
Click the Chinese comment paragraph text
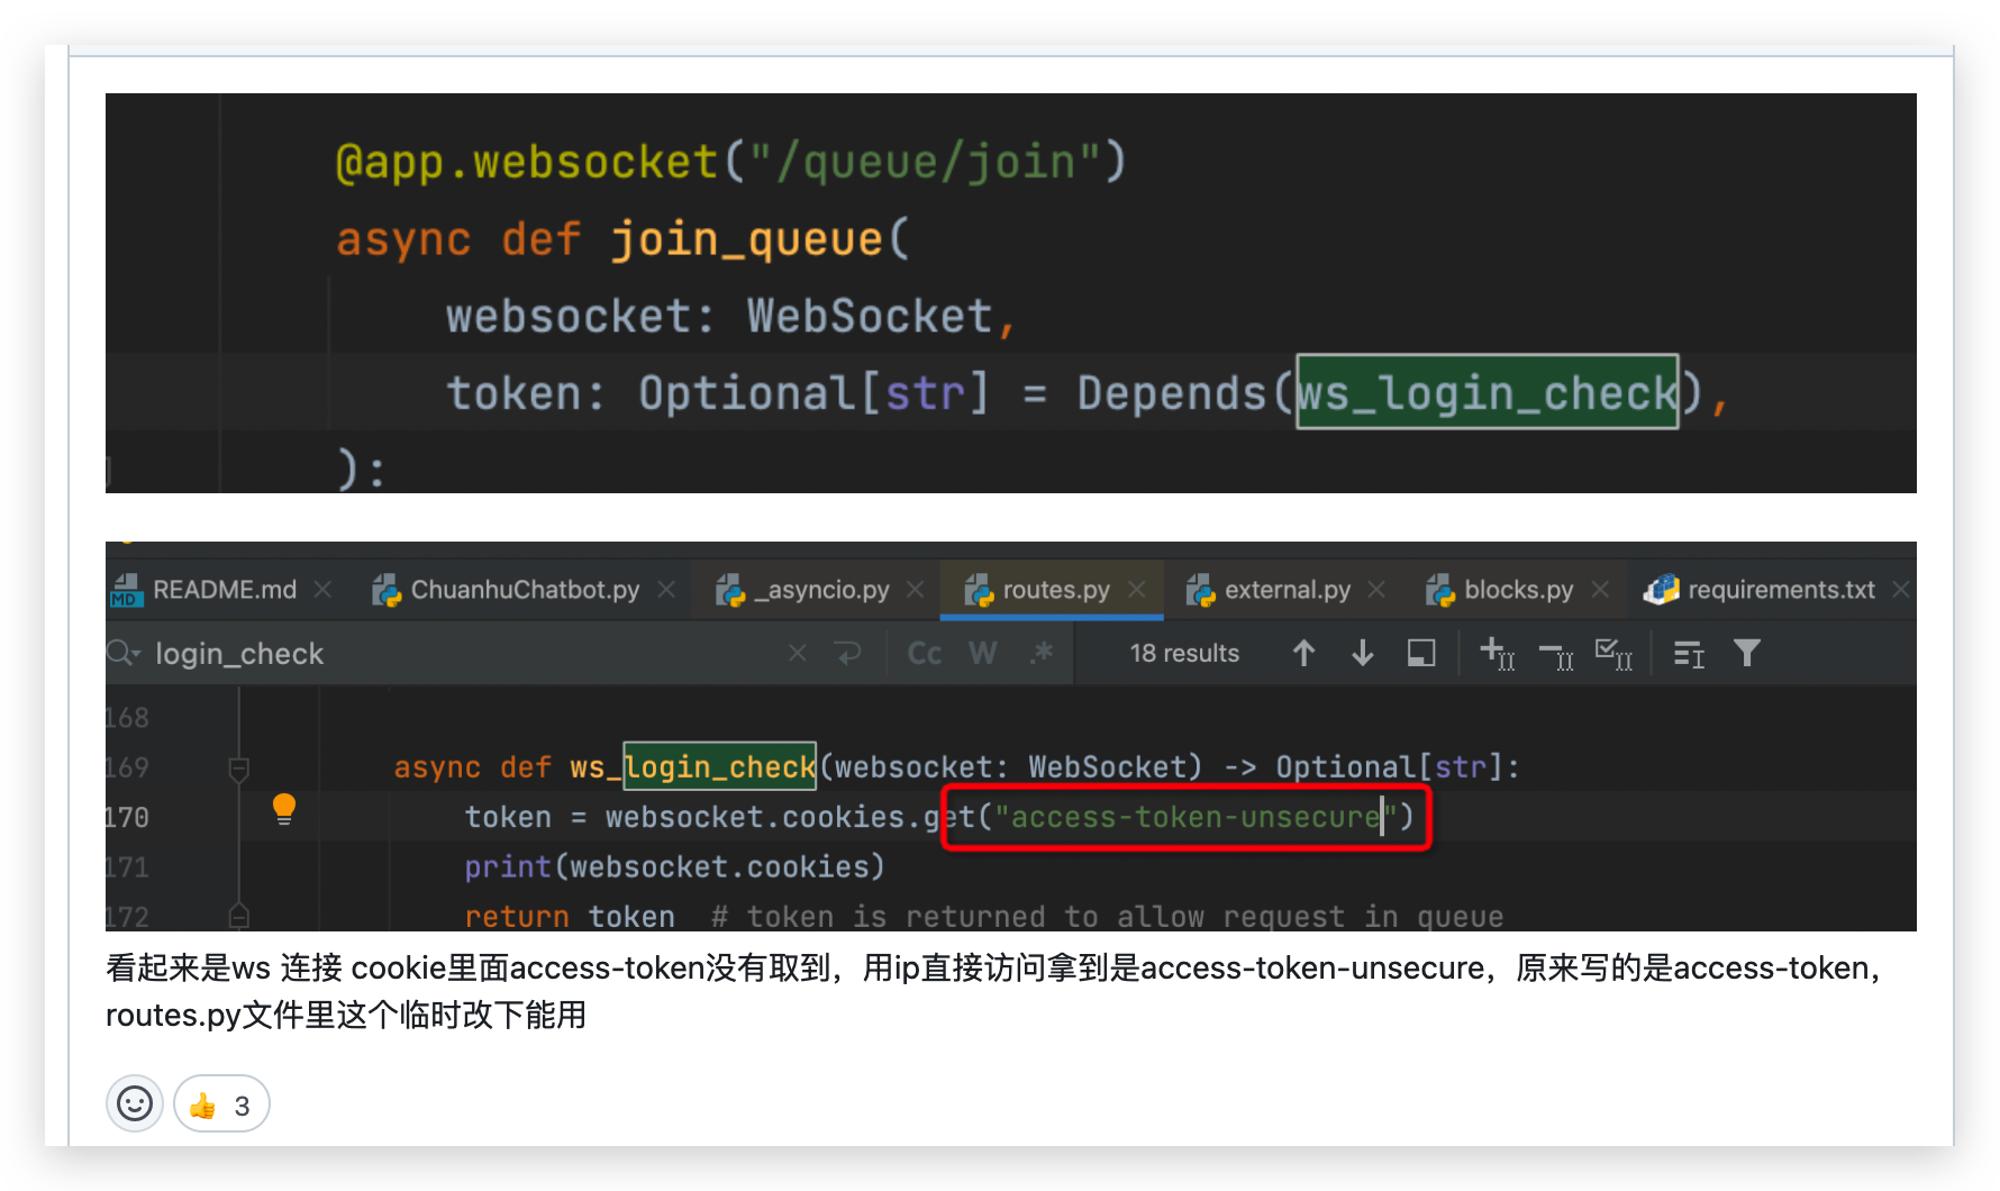point(994,991)
